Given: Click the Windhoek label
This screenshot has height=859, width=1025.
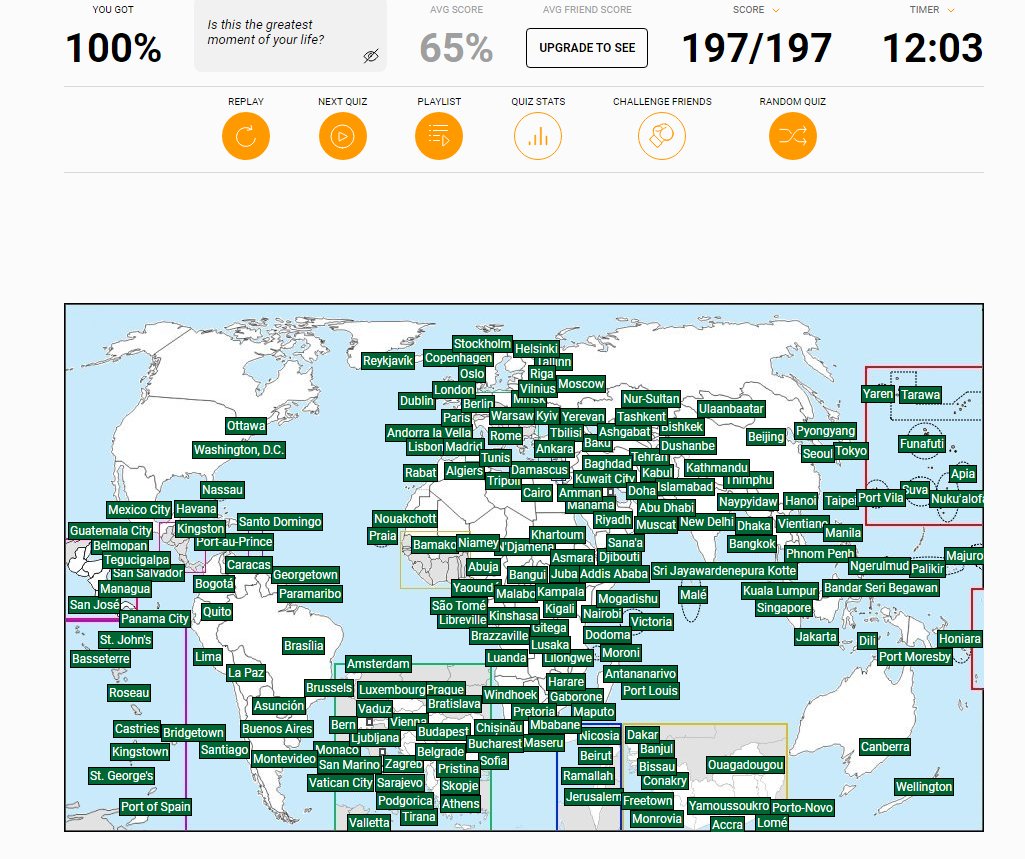Looking at the screenshot, I should point(511,695).
